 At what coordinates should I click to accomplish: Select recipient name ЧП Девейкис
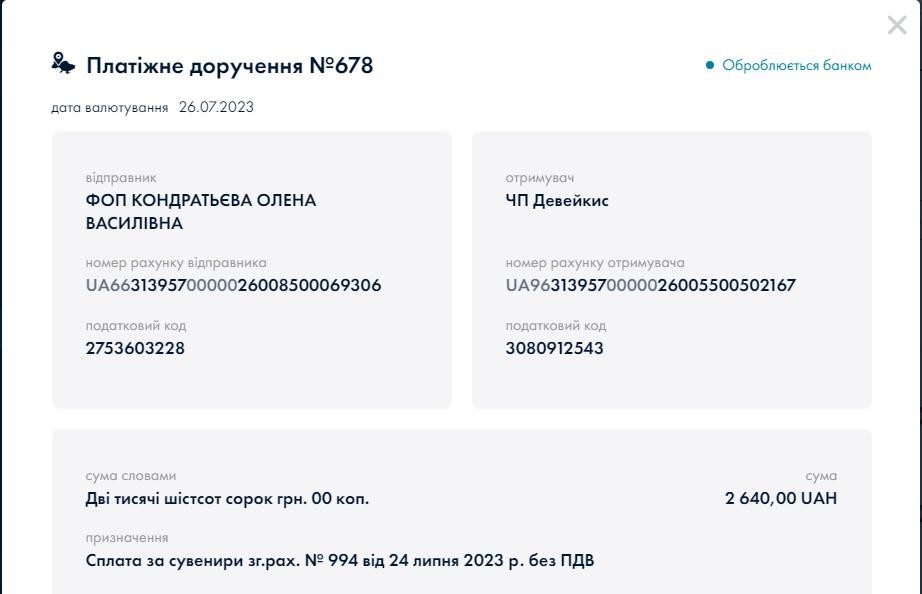(557, 201)
